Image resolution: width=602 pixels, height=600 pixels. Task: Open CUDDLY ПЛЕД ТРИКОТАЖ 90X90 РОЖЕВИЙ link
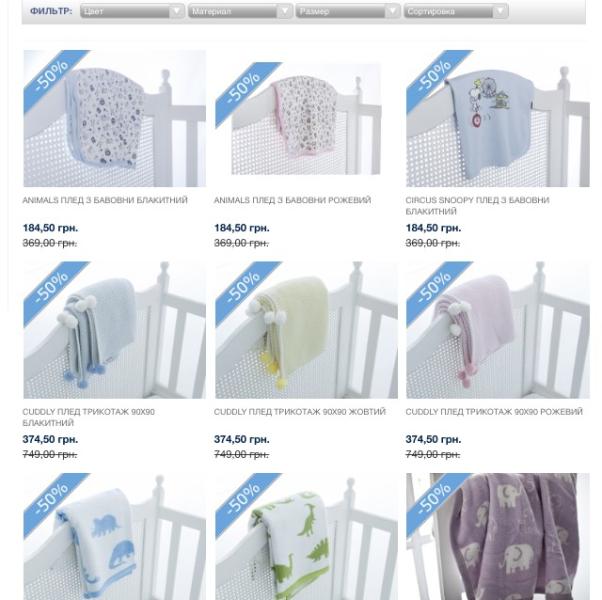coord(494,412)
